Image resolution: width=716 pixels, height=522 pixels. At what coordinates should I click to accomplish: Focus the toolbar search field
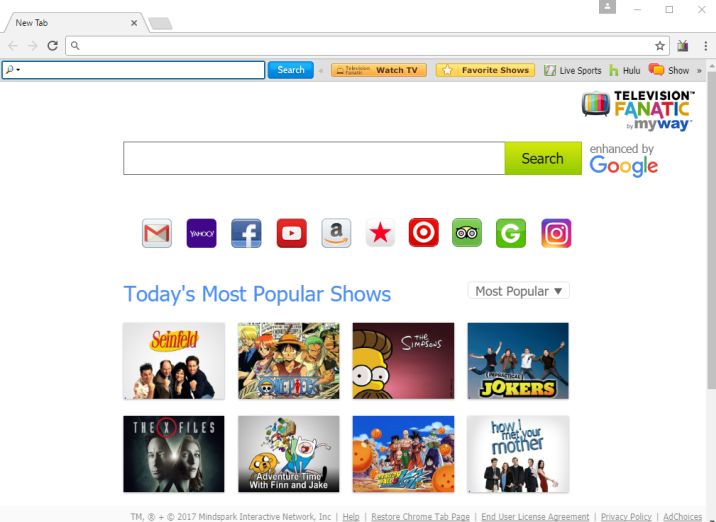[x=133, y=70]
